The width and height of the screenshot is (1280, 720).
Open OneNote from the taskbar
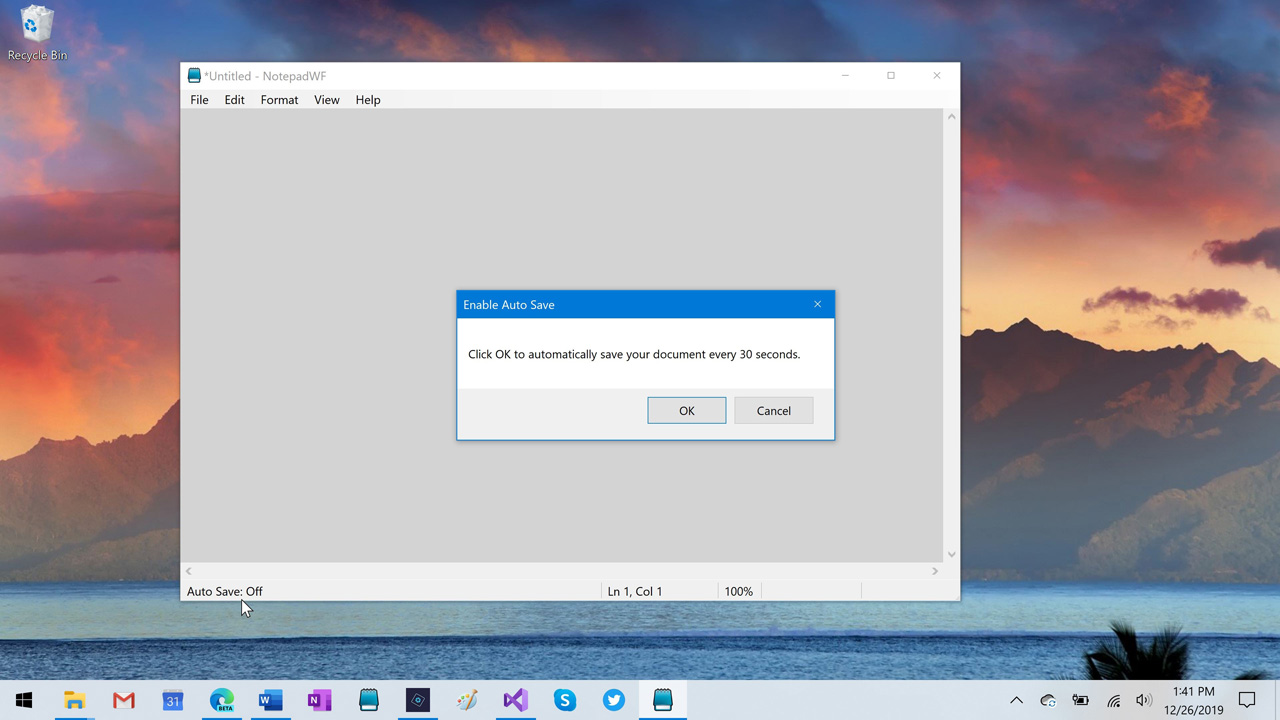click(x=319, y=701)
